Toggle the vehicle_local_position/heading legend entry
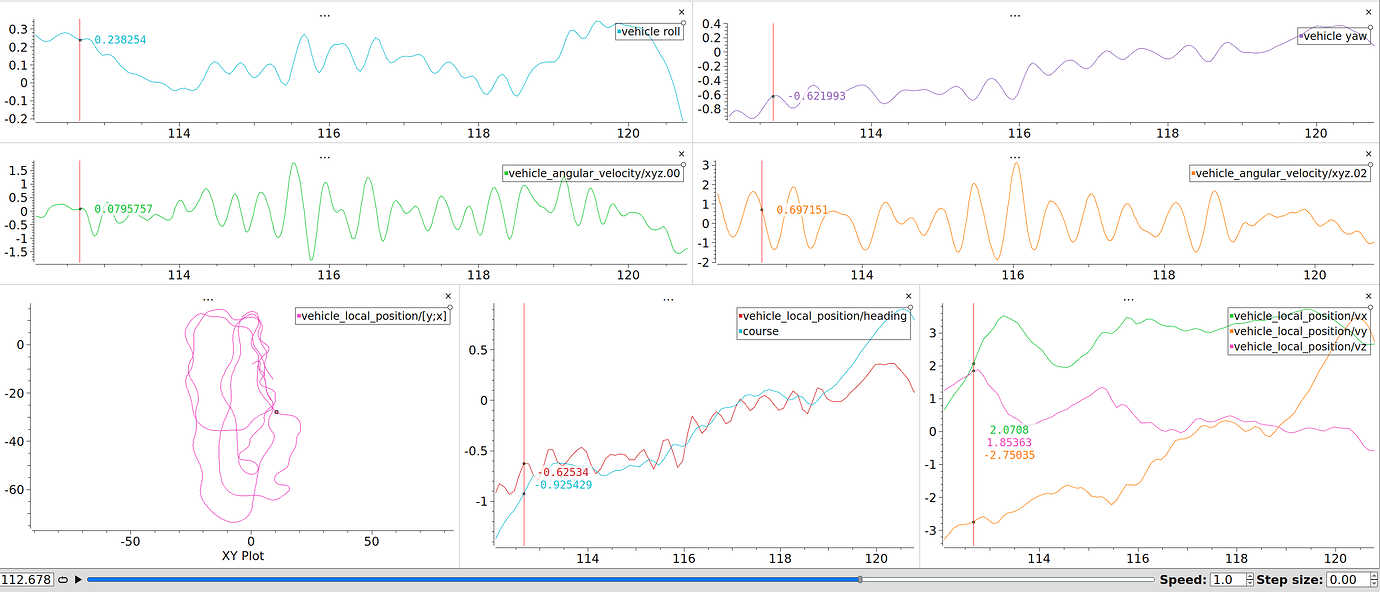The width and height of the screenshot is (1380, 592). coord(822,316)
